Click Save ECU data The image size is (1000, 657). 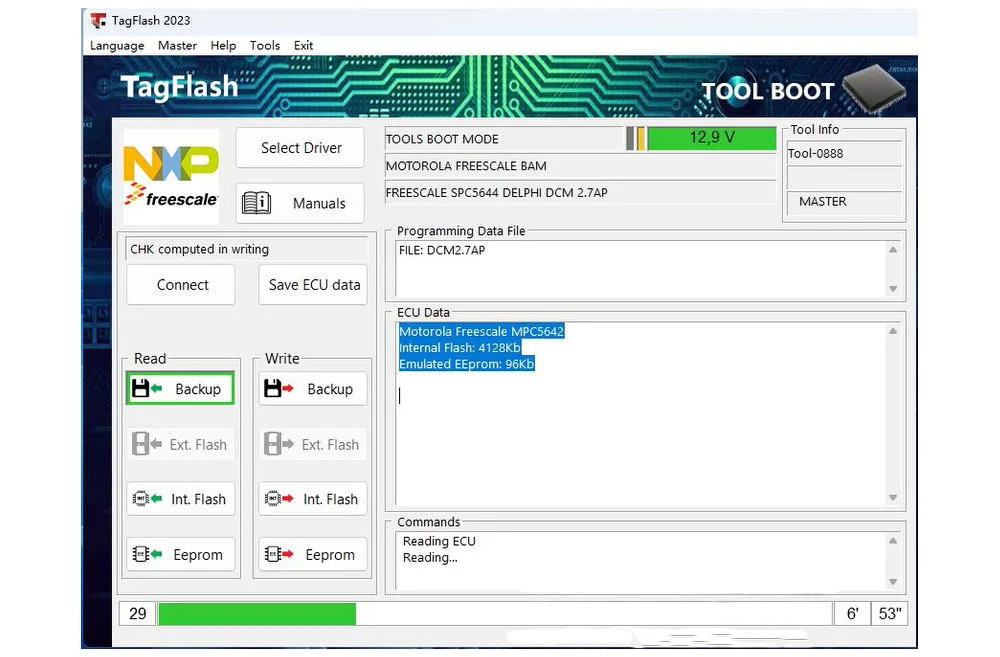[x=312, y=285]
